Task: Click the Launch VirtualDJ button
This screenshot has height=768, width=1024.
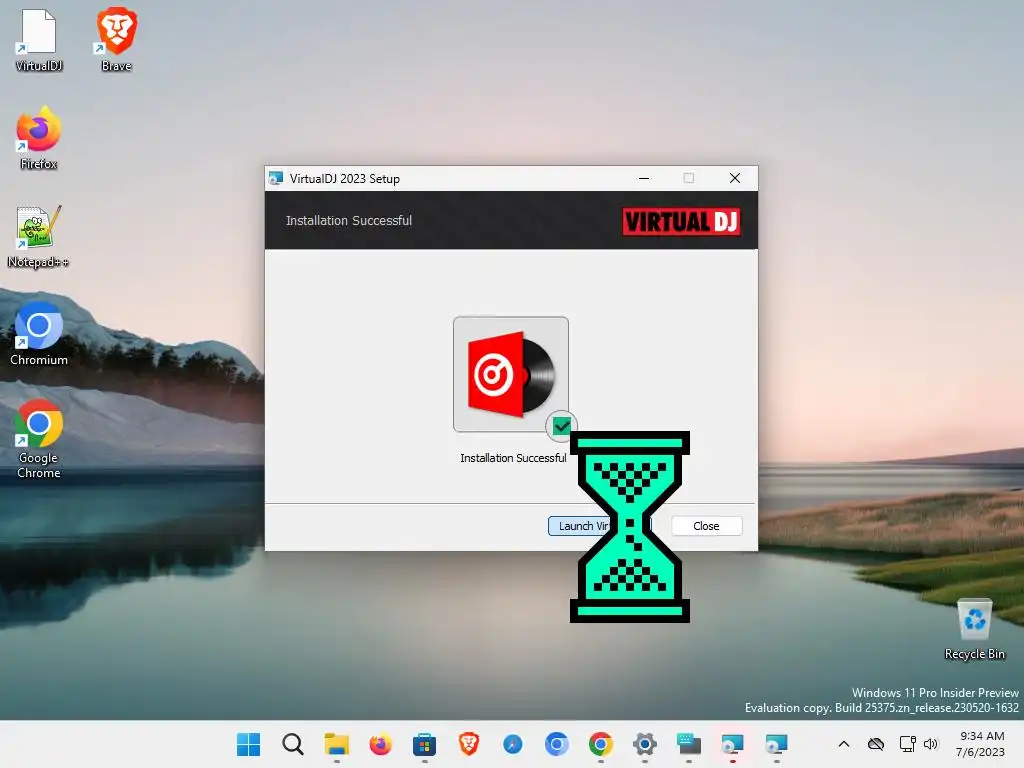Action: 600,526
